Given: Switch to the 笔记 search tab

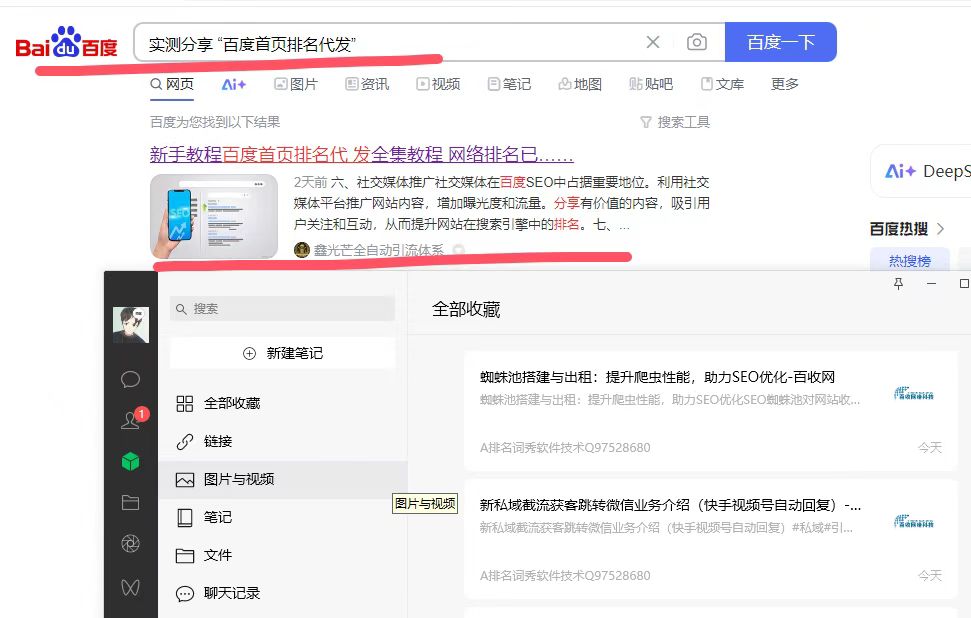Looking at the screenshot, I should point(509,84).
